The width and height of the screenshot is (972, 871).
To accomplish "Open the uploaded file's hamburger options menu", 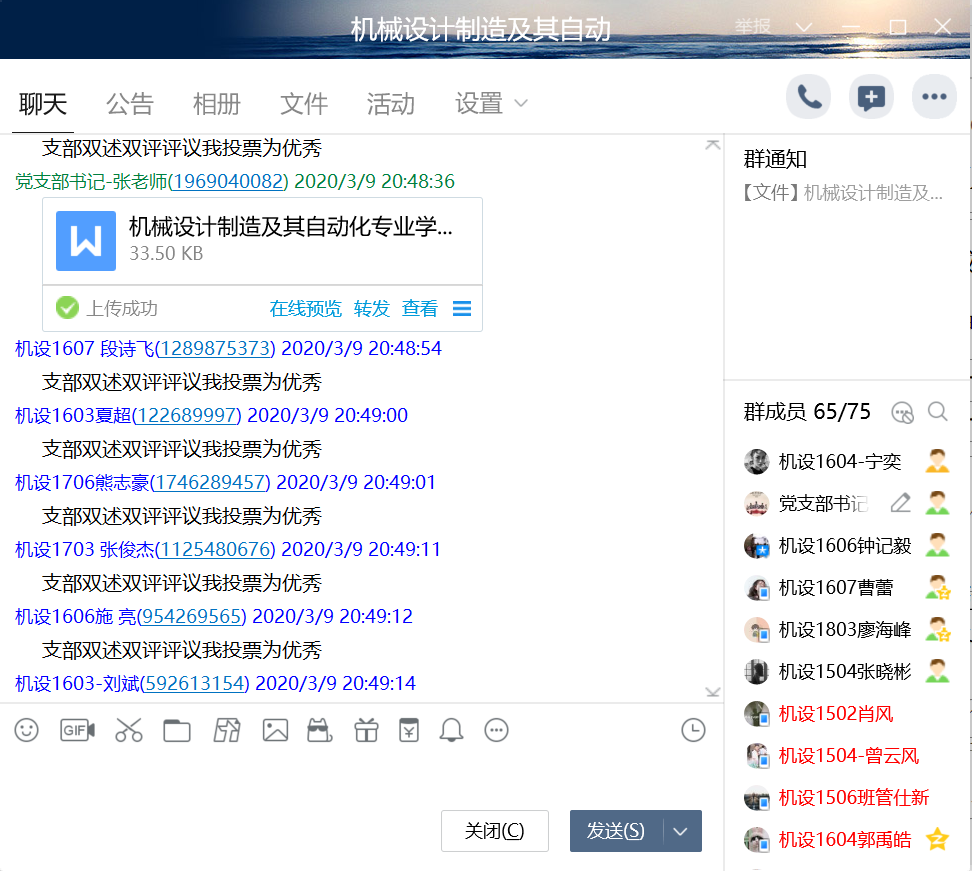I will 462,309.
